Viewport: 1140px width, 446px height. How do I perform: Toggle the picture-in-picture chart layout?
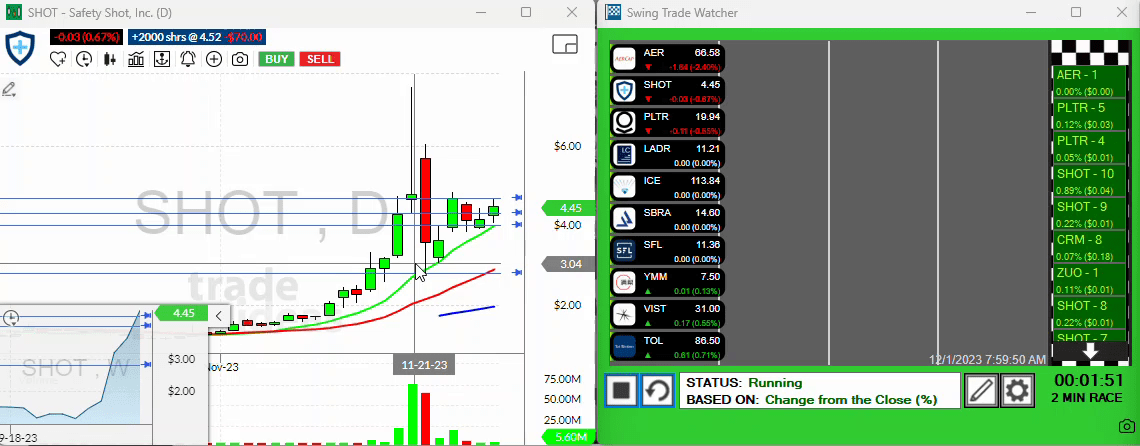[x=565, y=45]
